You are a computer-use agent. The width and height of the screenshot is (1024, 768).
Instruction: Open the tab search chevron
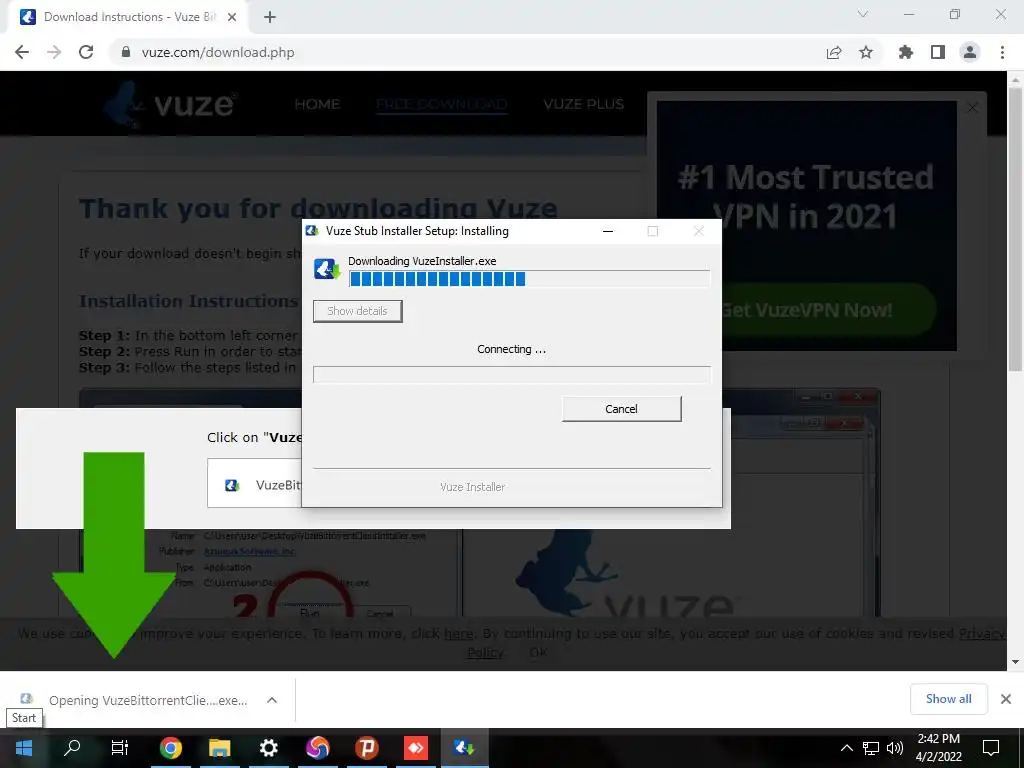(x=863, y=14)
